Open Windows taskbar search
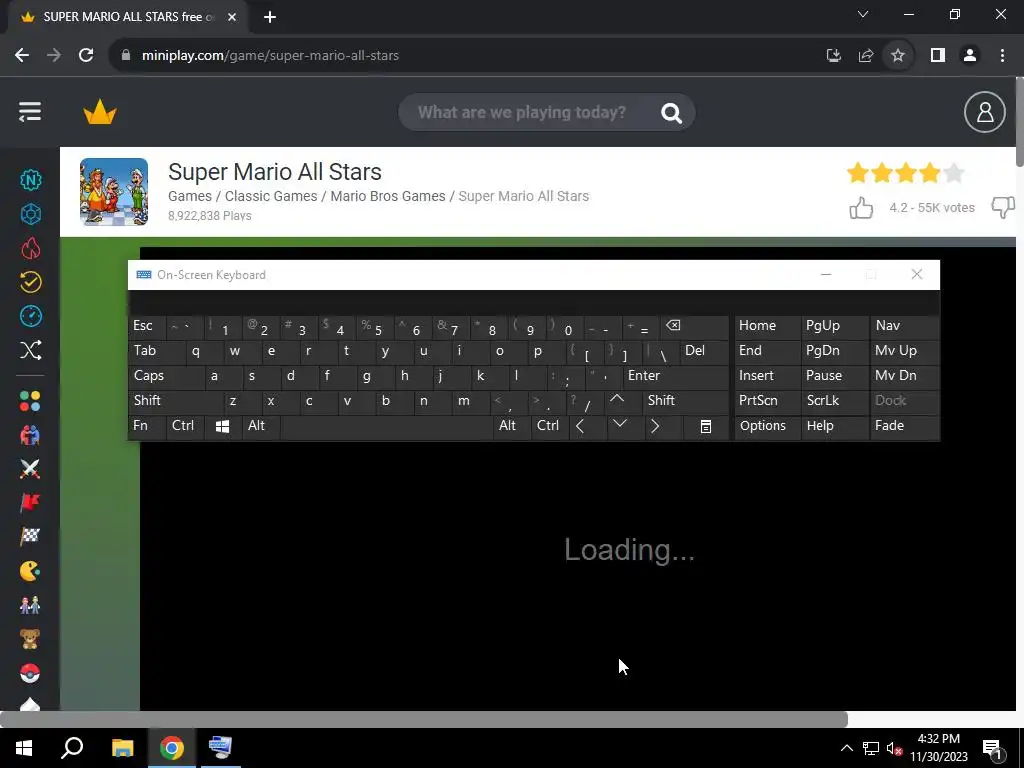1024x768 pixels. click(72, 748)
